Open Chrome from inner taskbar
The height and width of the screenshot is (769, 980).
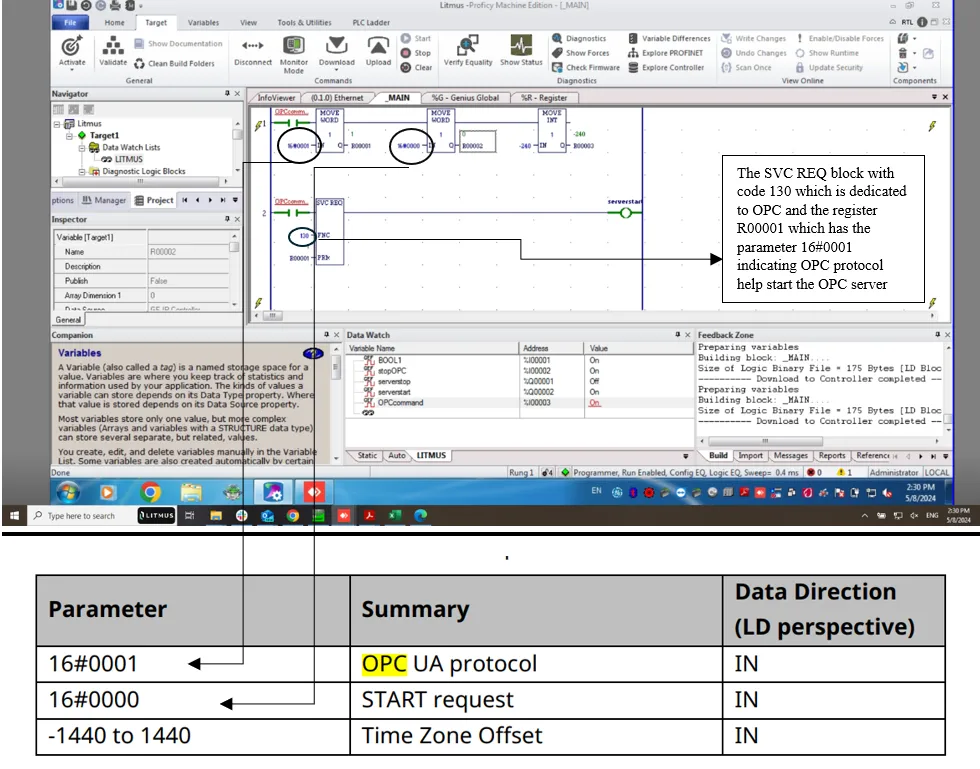151,493
